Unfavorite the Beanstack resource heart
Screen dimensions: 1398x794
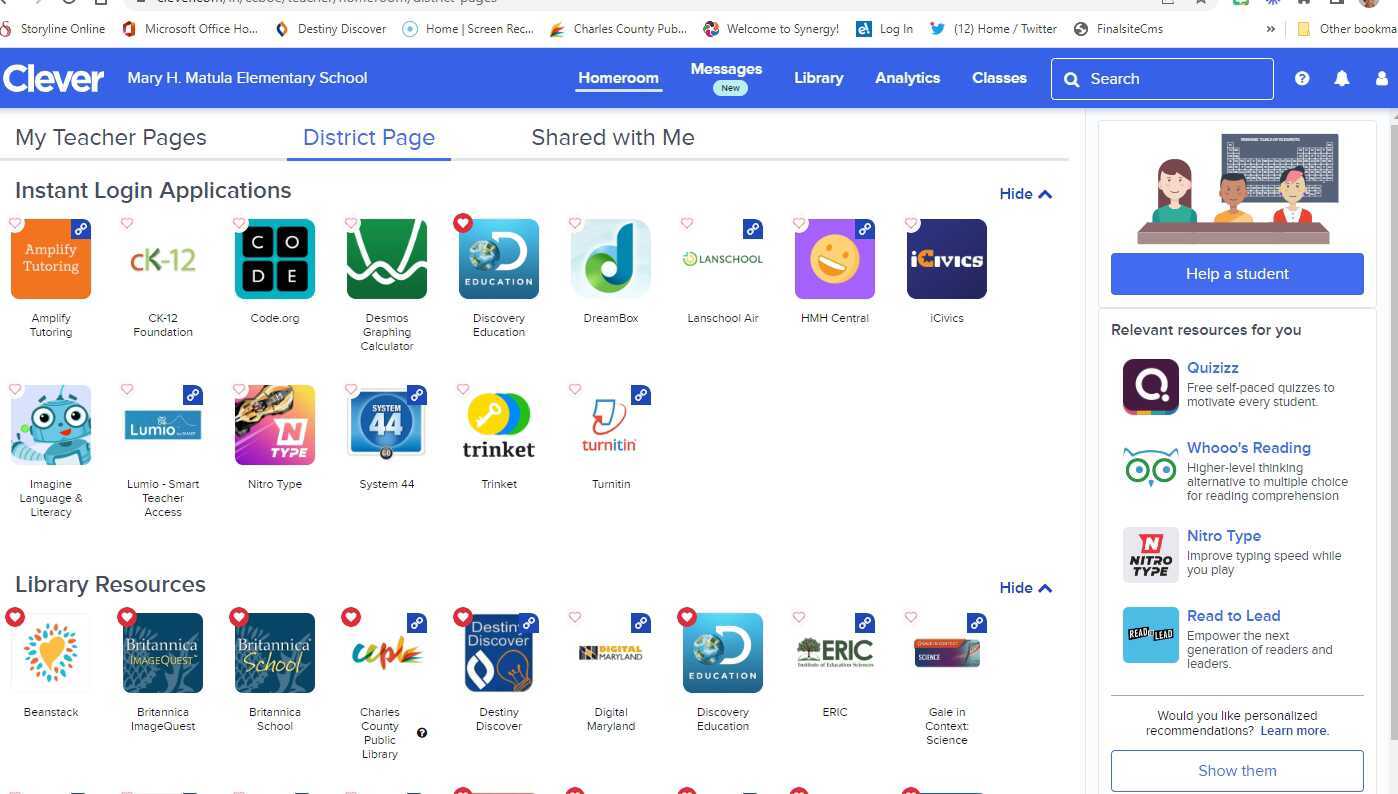click(15, 617)
